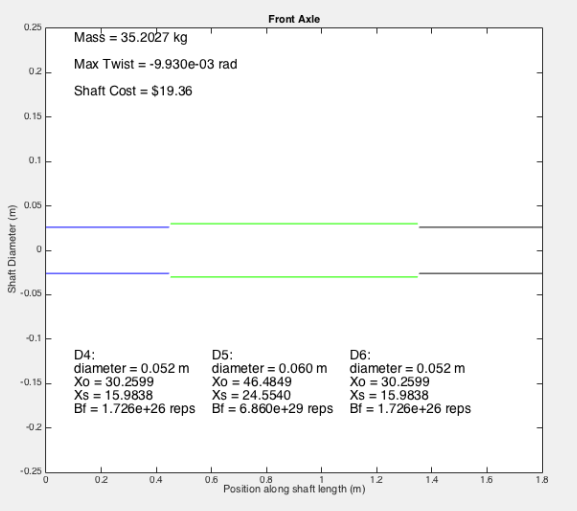Screen dimensions: 577x511
Task: Select the Shaft Diameter (m) y-axis label
Action: [x=12, y=249]
